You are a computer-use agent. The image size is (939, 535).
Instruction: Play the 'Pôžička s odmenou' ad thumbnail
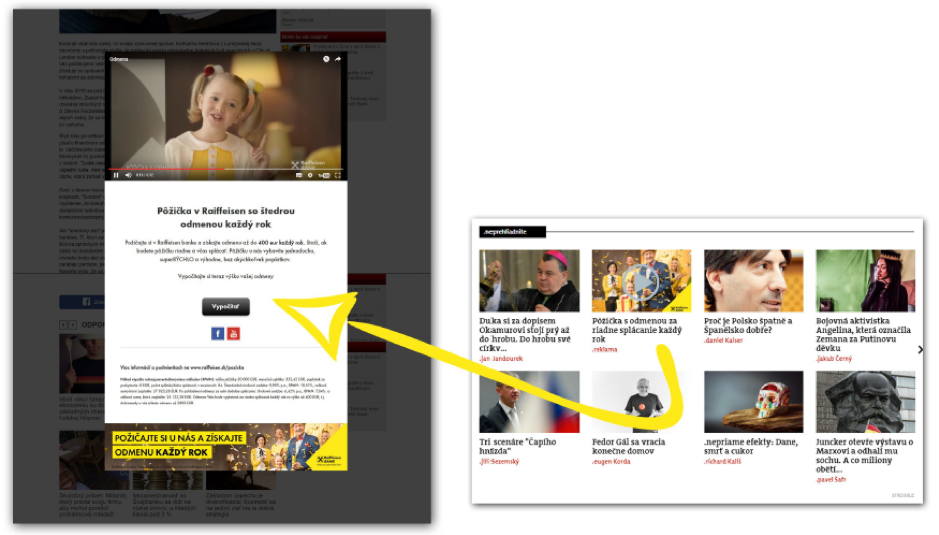coord(641,280)
